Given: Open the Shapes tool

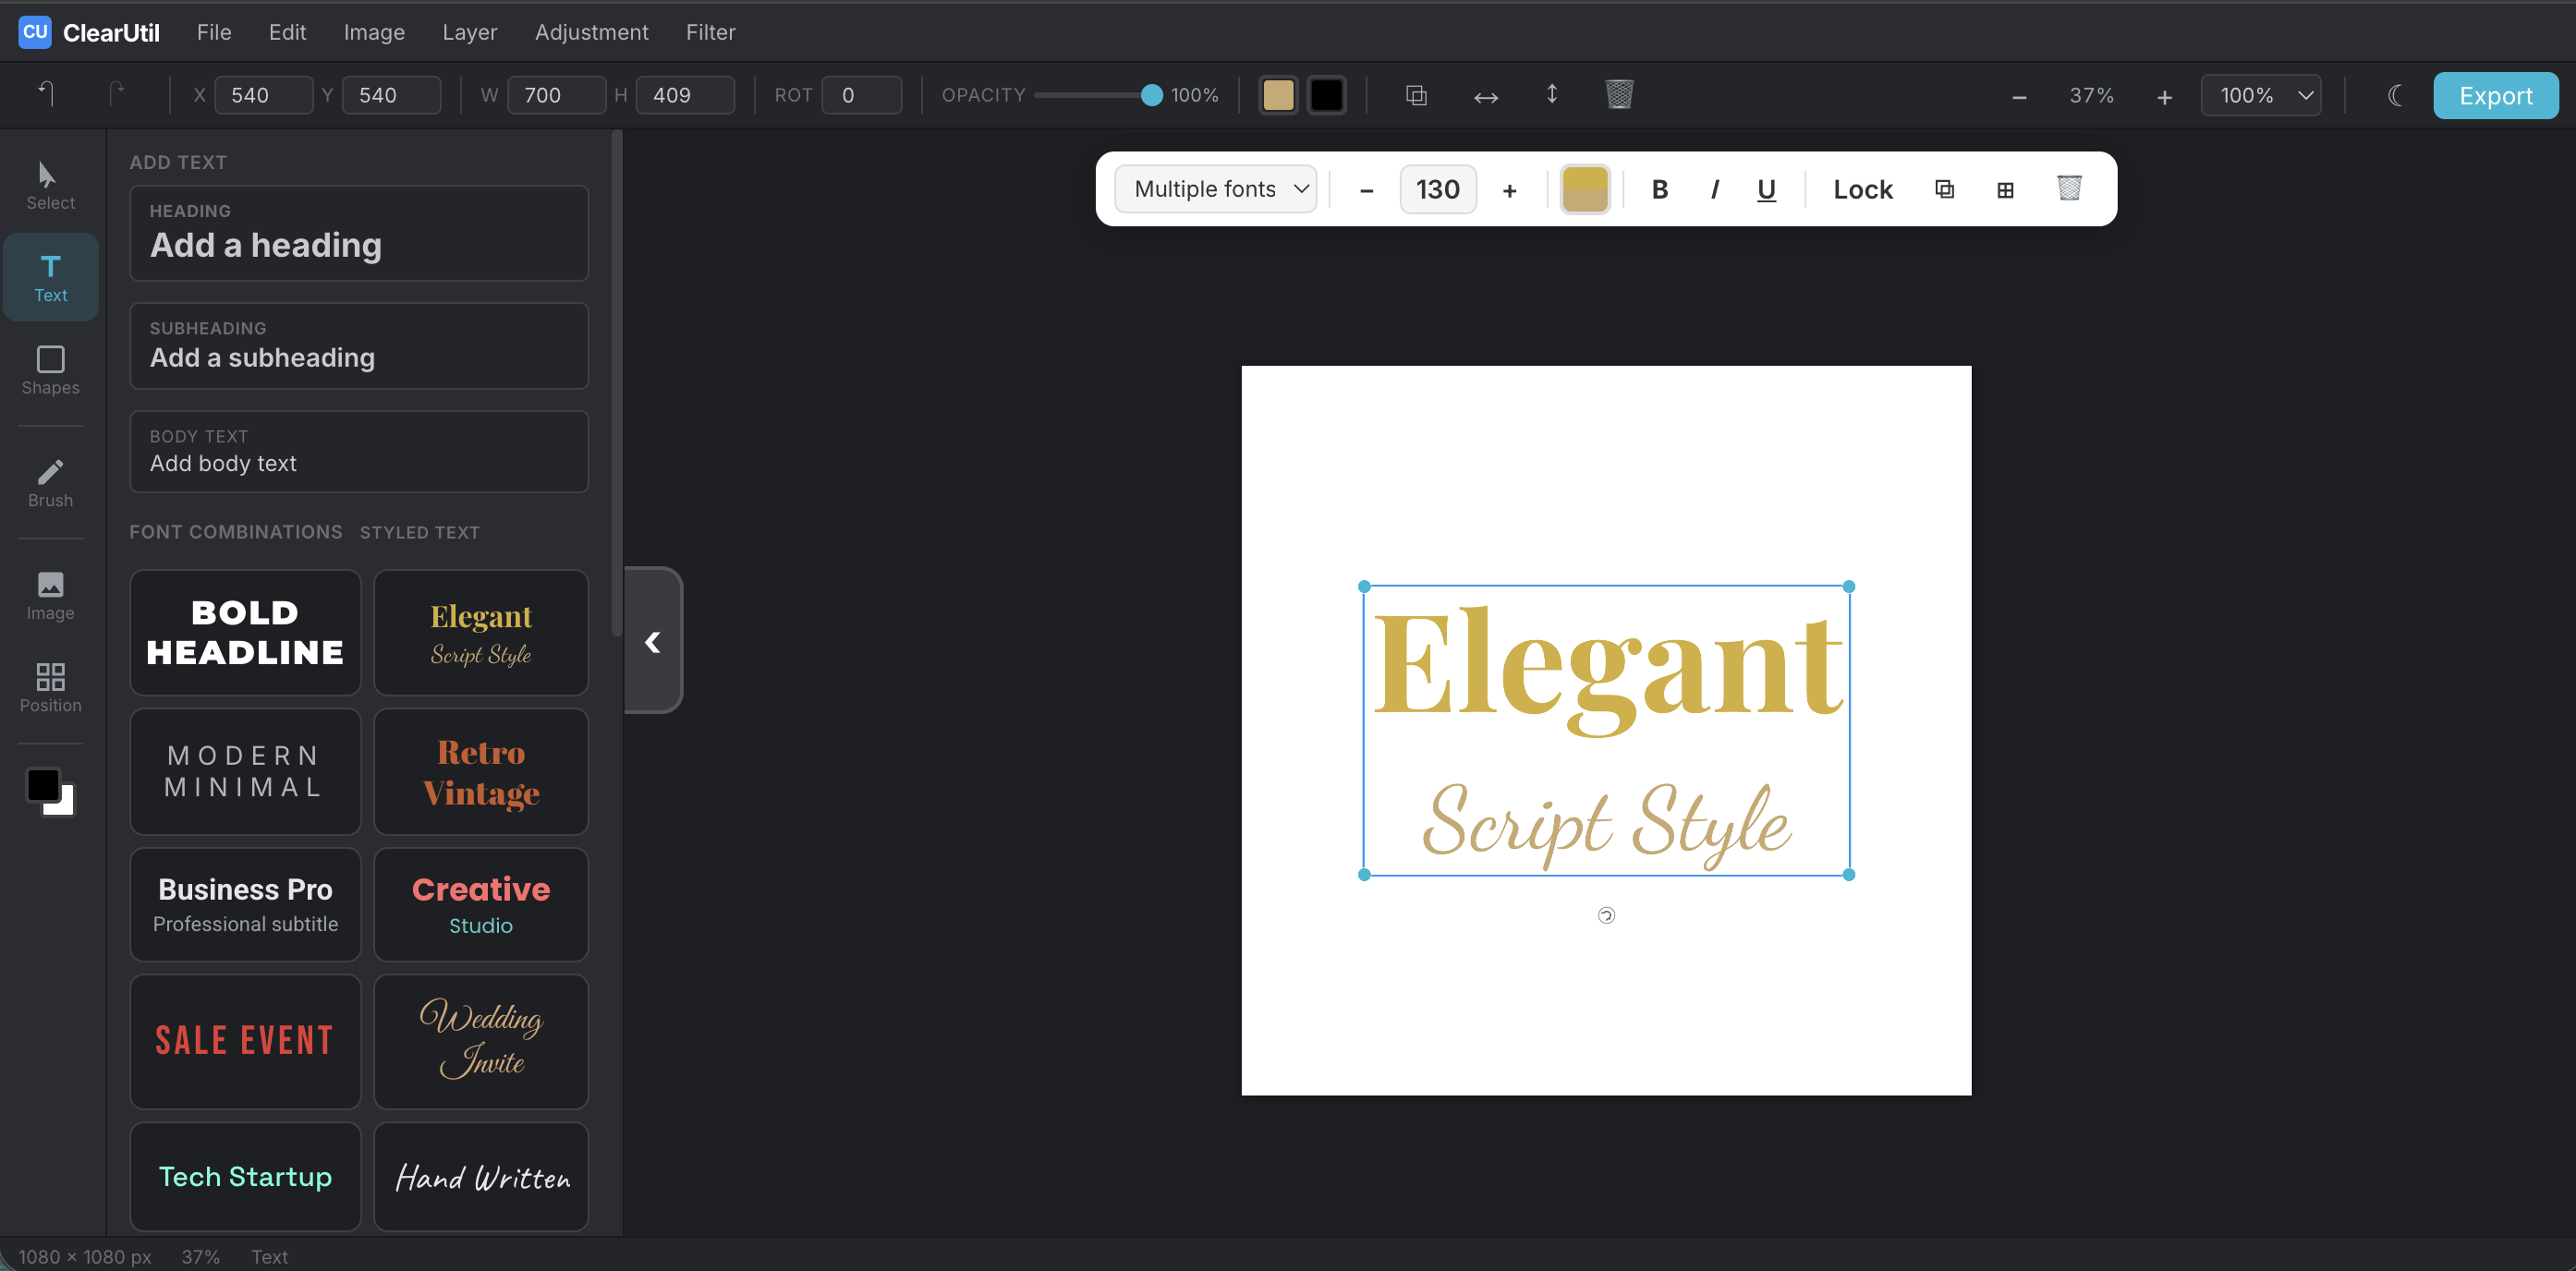Looking at the screenshot, I should coord(50,370).
